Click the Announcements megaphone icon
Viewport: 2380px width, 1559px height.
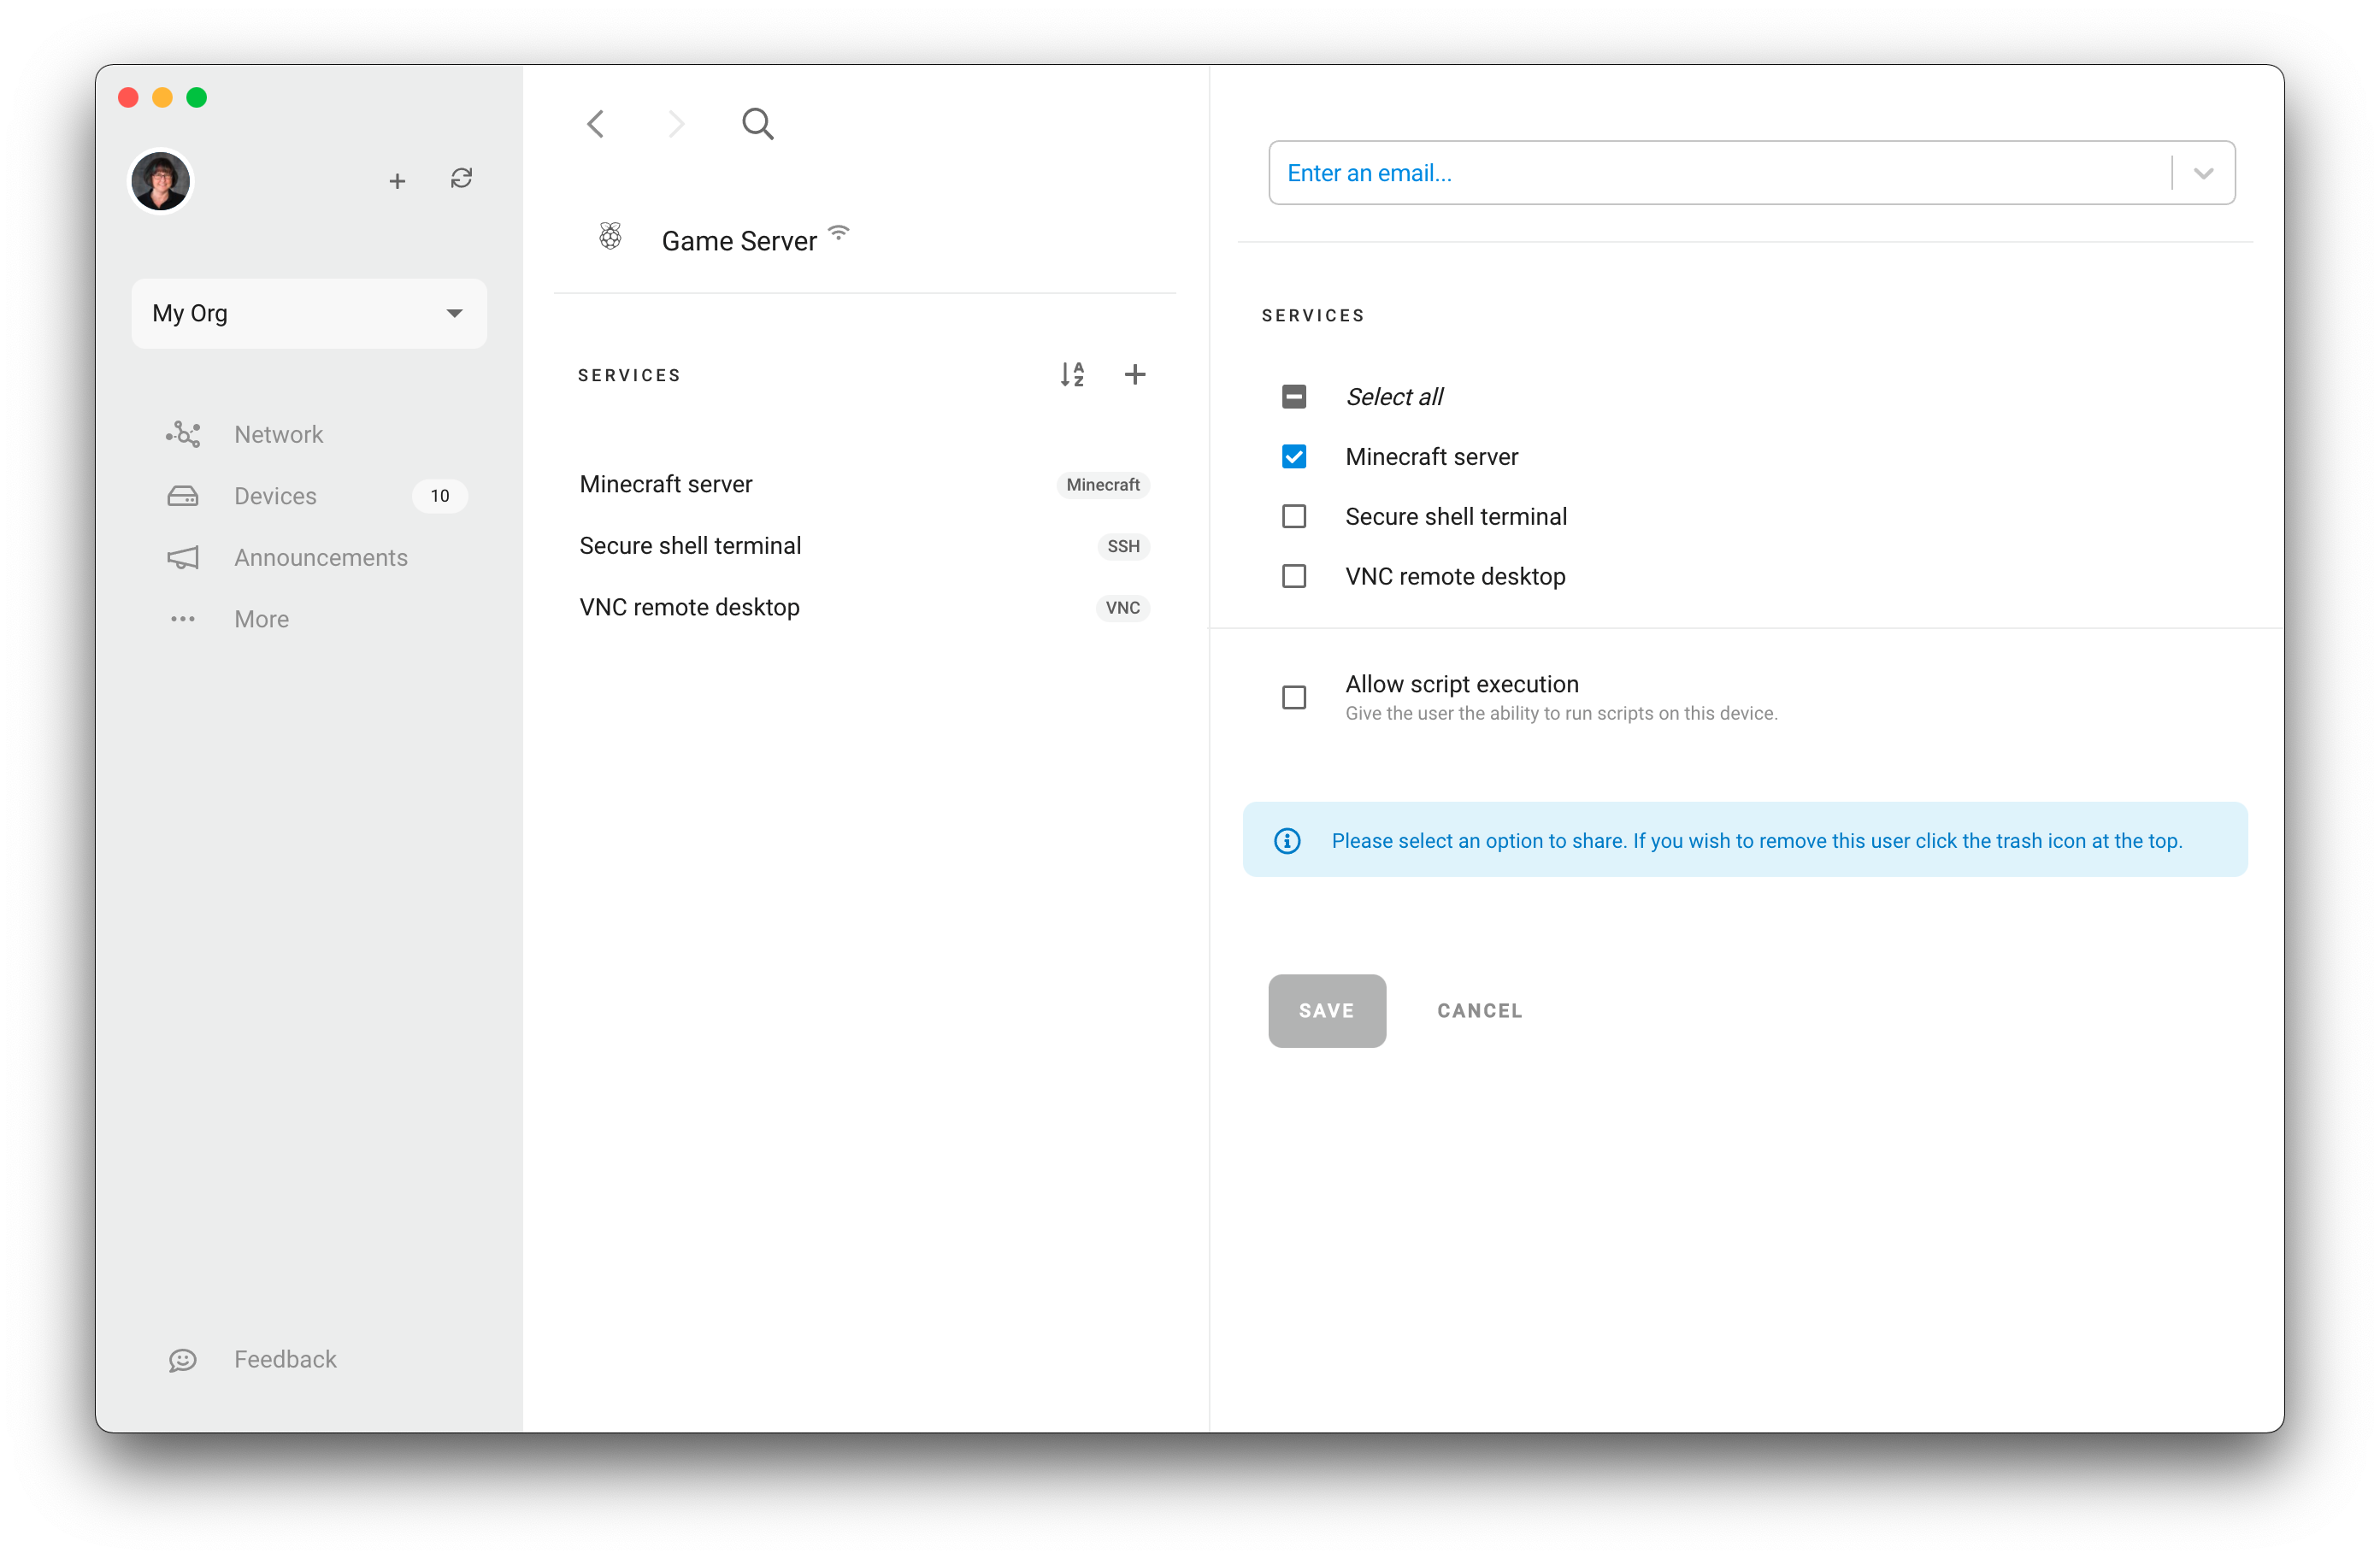[x=183, y=557]
